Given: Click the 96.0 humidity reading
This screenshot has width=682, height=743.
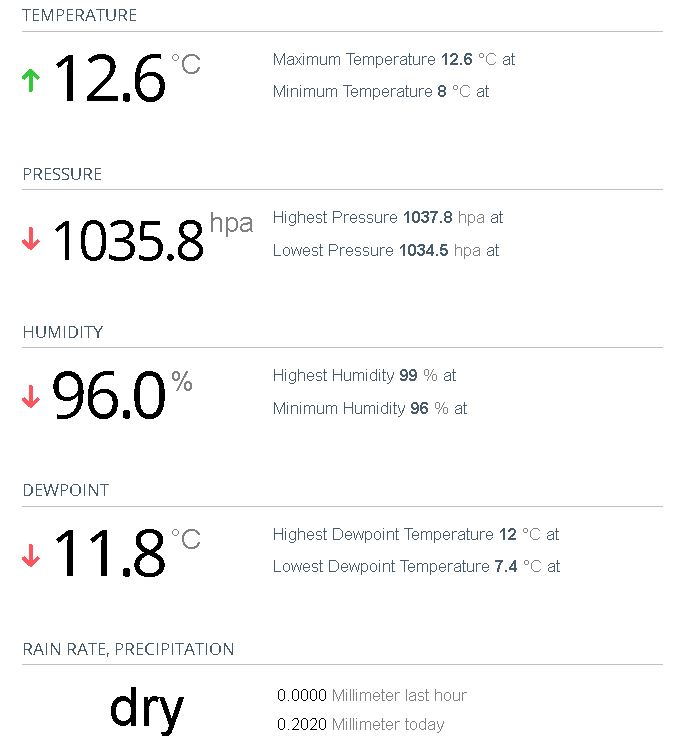Looking at the screenshot, I should pyautogui.click(x=108, y=397).
